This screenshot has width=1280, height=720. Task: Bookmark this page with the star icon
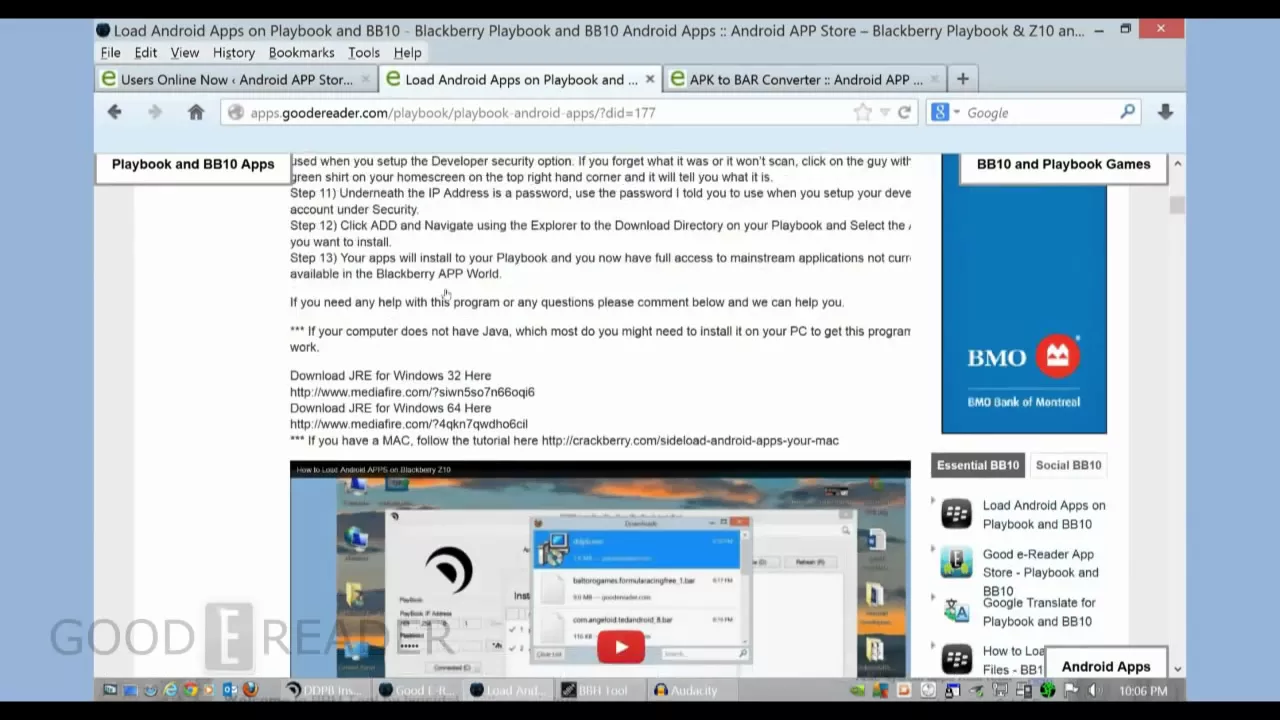point(862,113)
